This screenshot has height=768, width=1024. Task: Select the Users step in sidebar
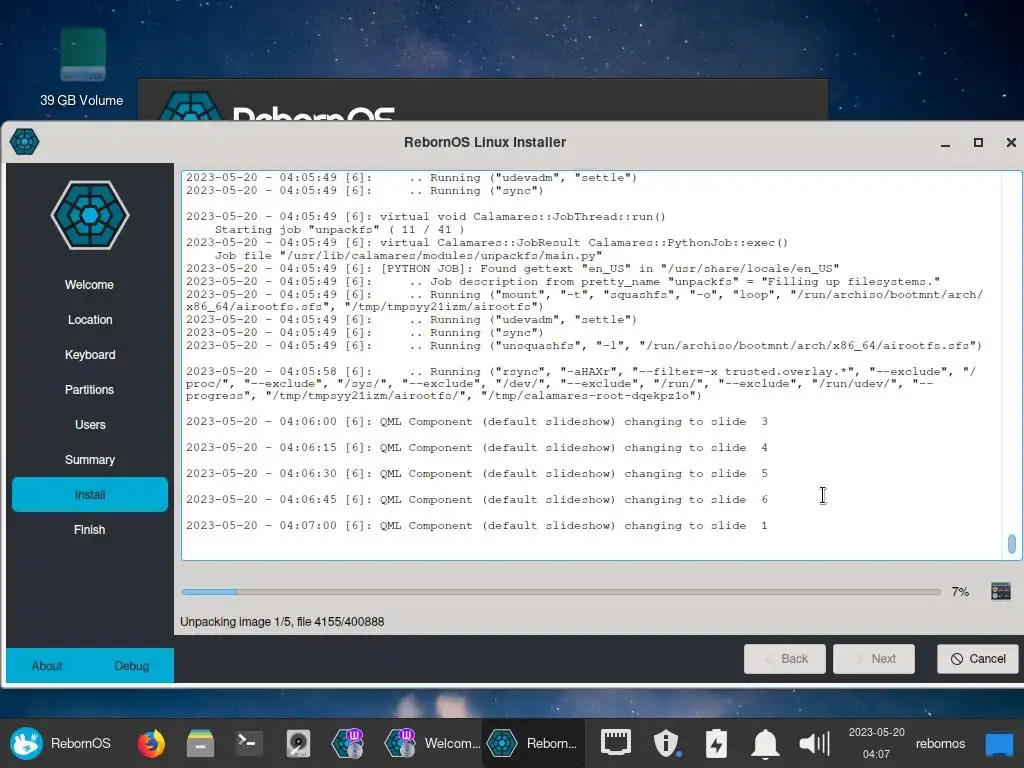pyautogui.click(x=89, y=424)
